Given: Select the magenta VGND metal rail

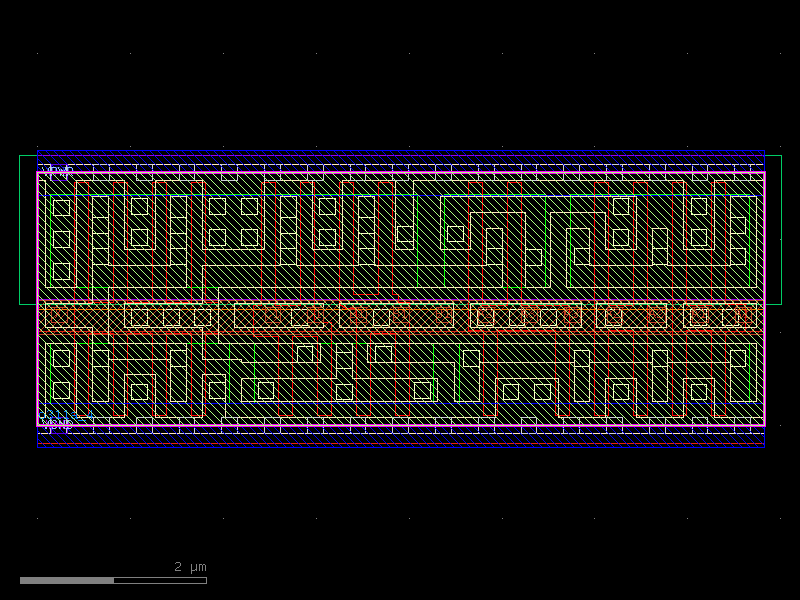Looking at the screenshot, I should tap(400, 423).
